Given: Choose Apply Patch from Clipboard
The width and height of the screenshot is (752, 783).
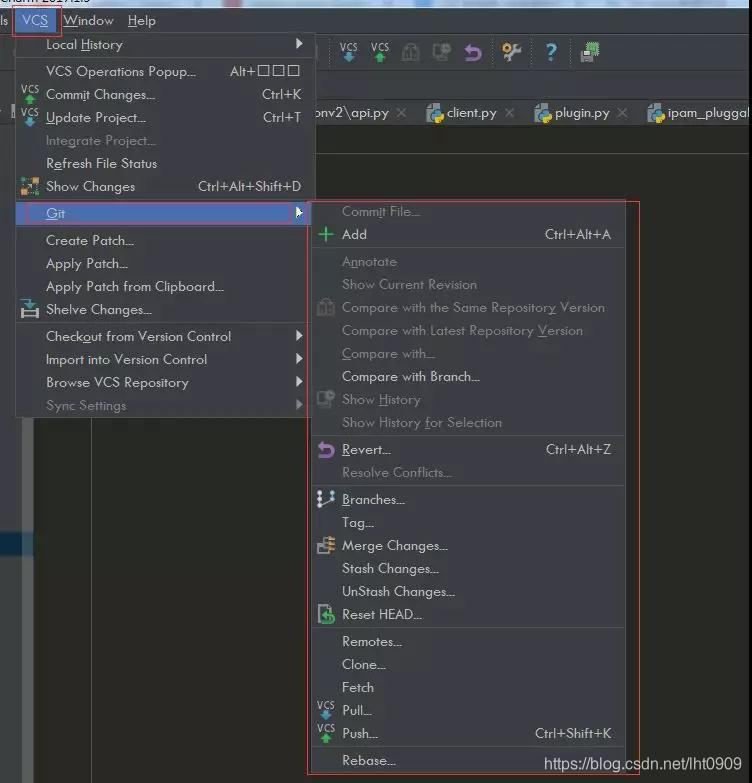Looking at the screenshot, I should [x=162, y=286].
